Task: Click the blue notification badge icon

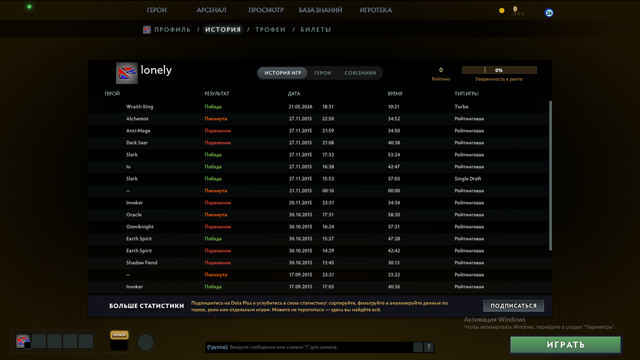Action: coord(549,13)
